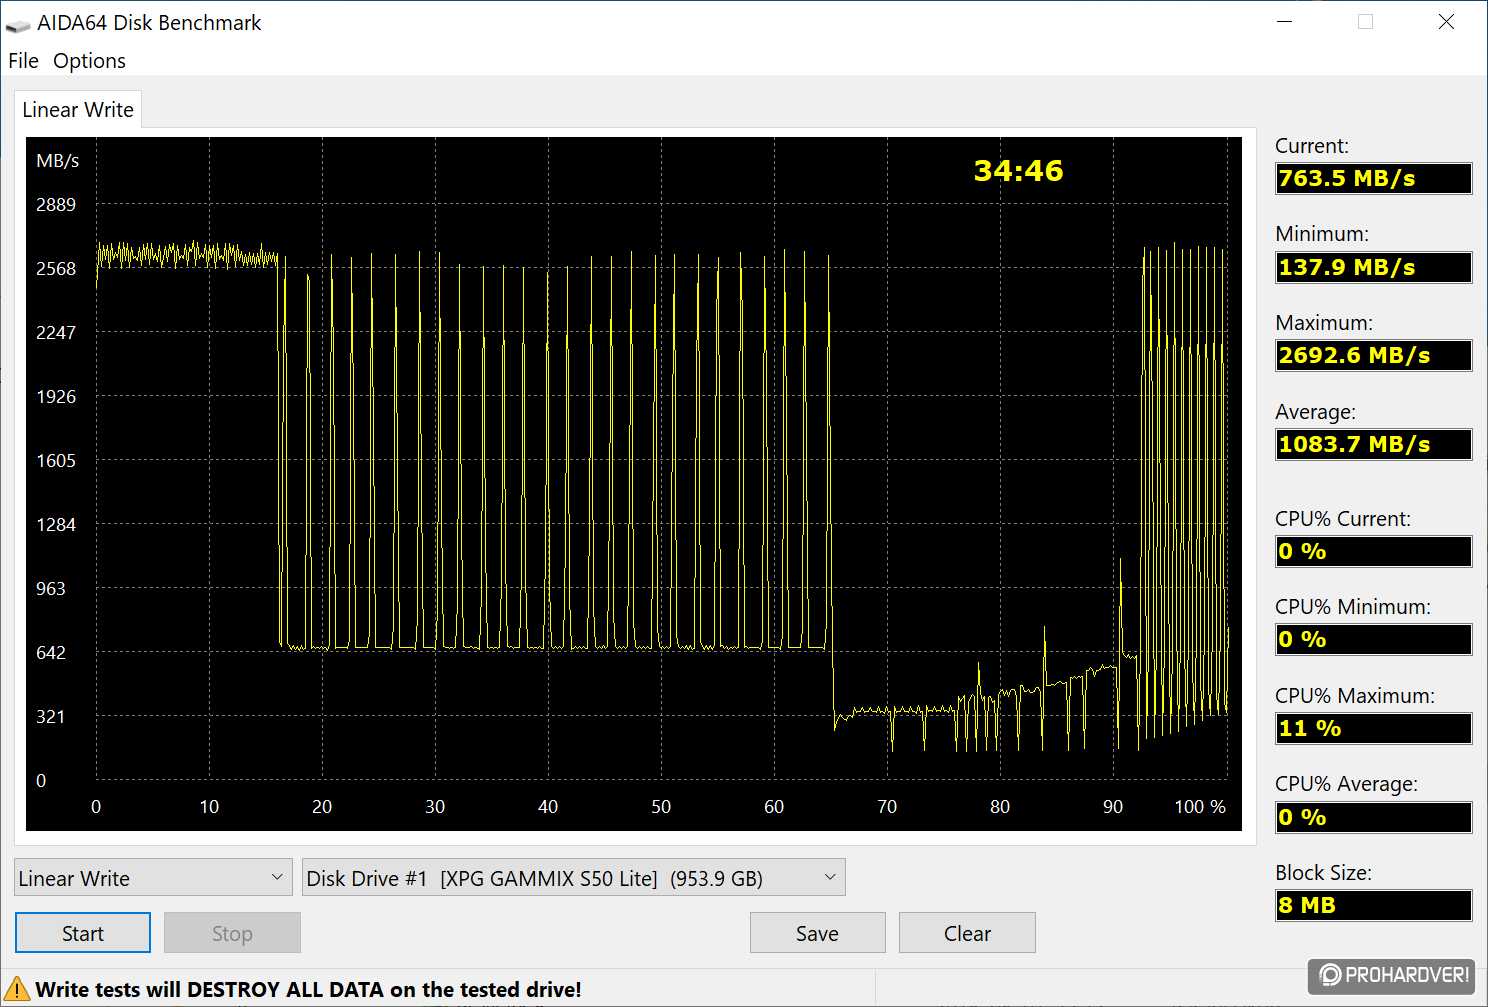The image size is (1488, 1007).
Task: Click the Minimum value 137.9 MB/s
Action: point(1373,267)
